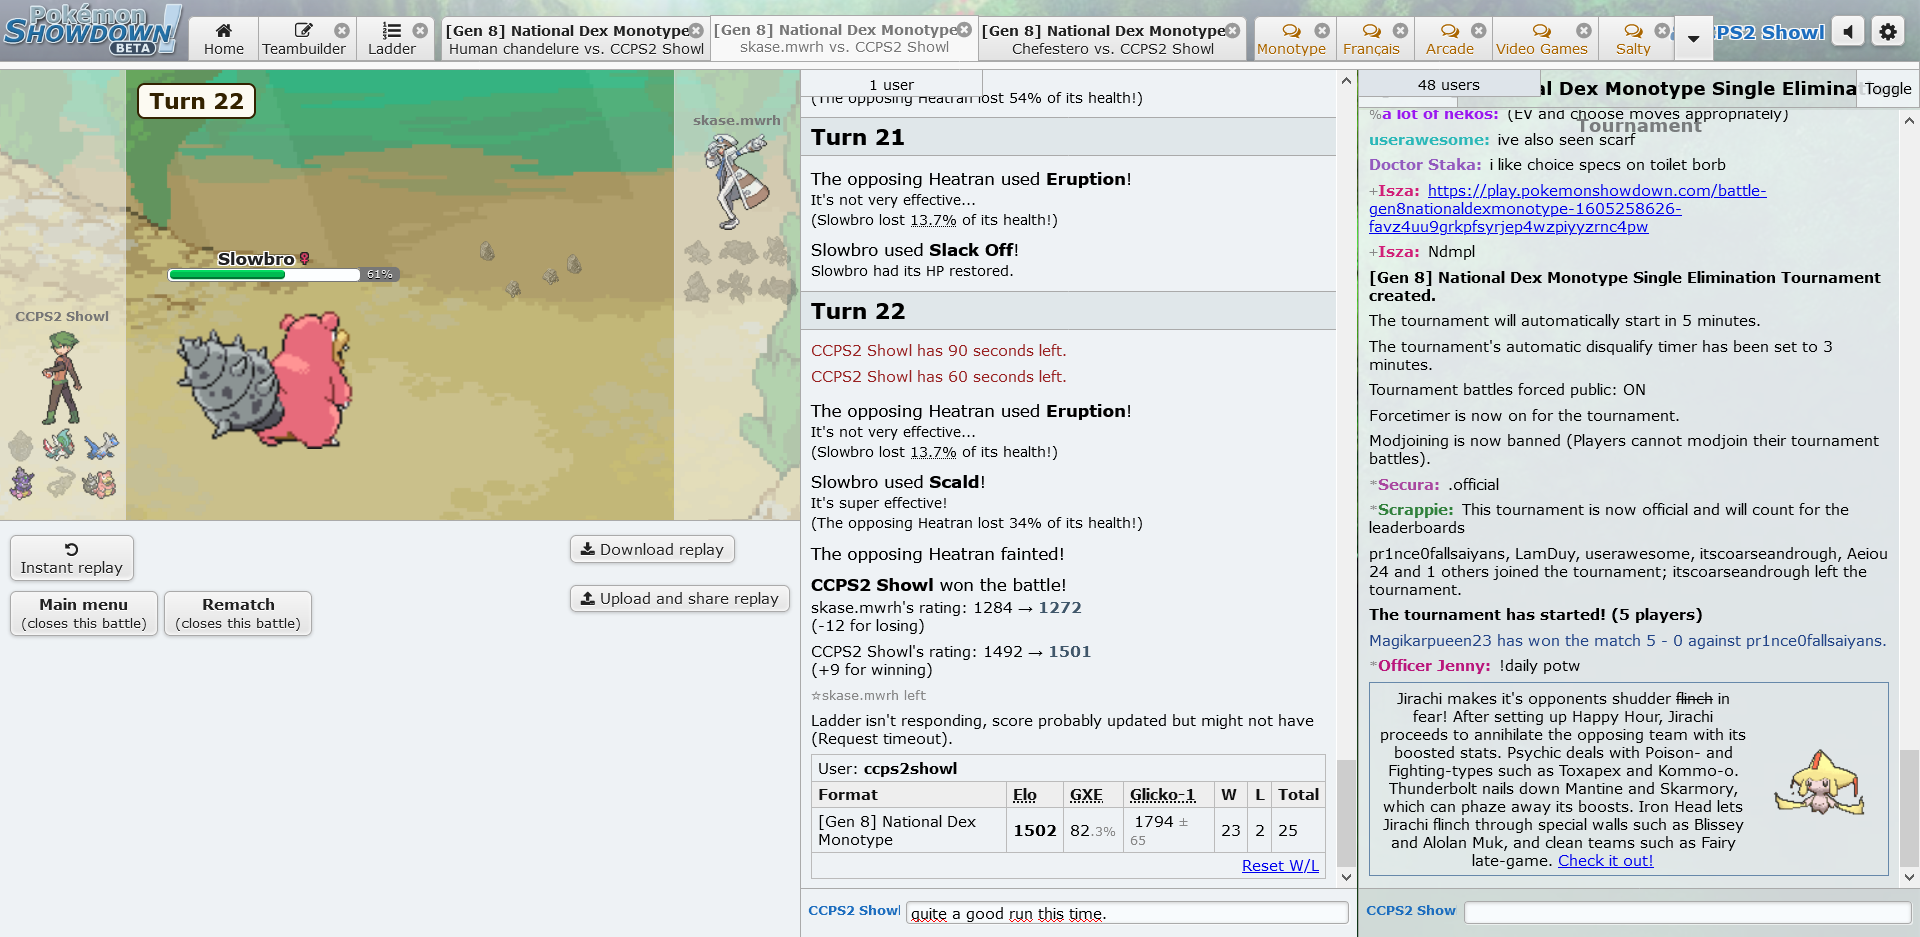Open the settings gear options
This screenshot has width=1920, height=937.
(x=1888, y=32)
